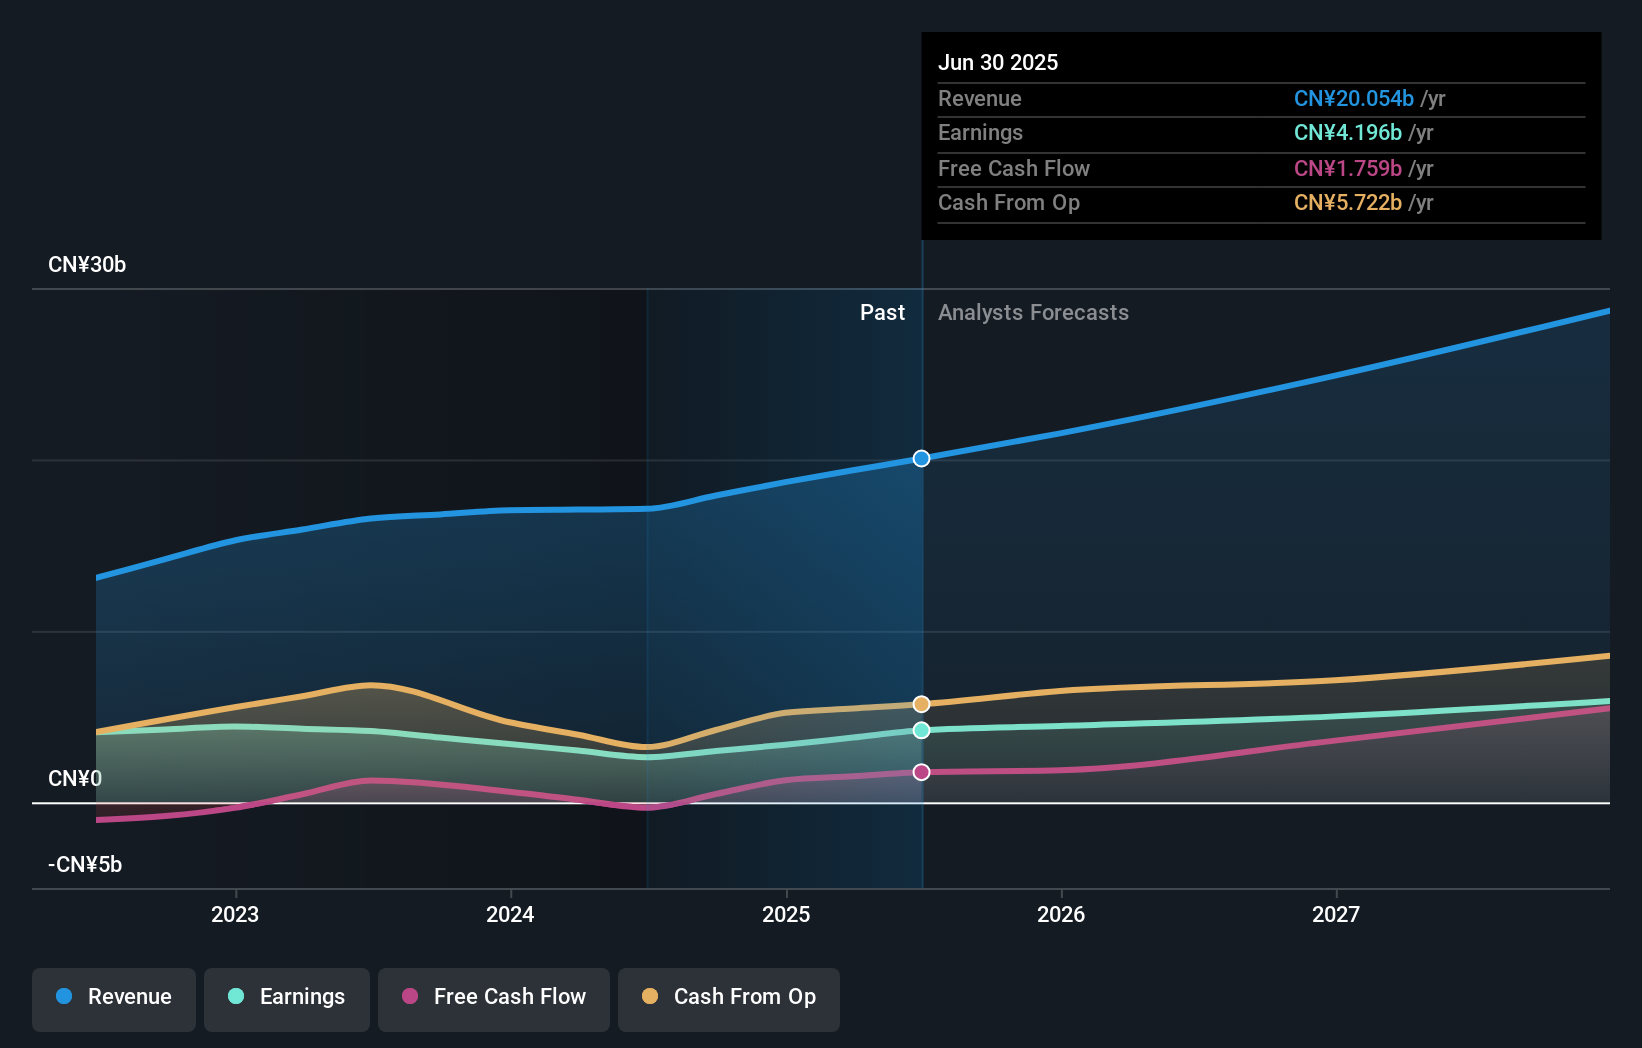Screen dimensions: 1642x1048
Task: Open the Analysts Forecasts section
Action: pos(1033,312)
